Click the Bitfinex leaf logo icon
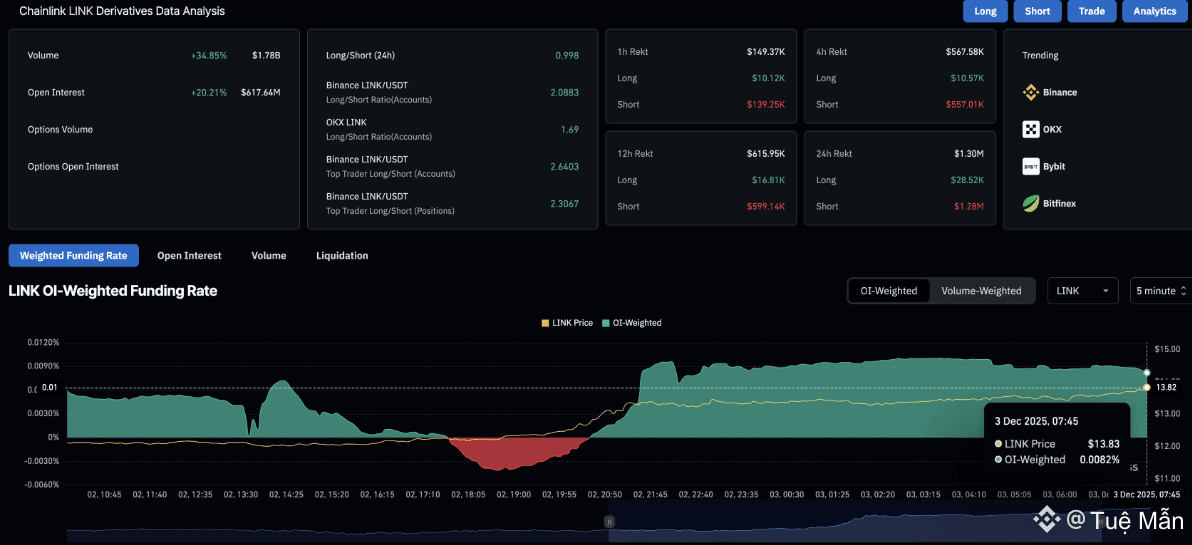 pyautogui.click(x=1031, y=203)
